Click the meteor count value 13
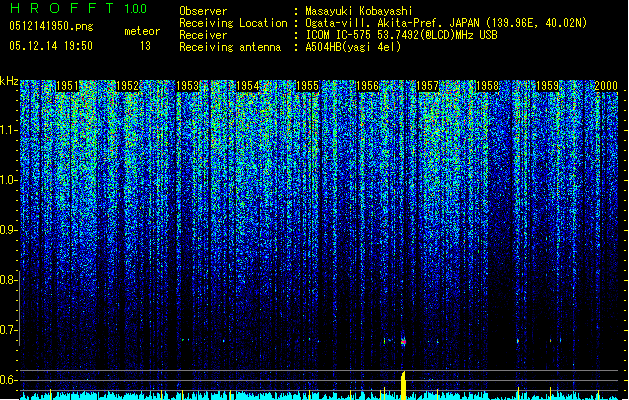 point(145,46)
